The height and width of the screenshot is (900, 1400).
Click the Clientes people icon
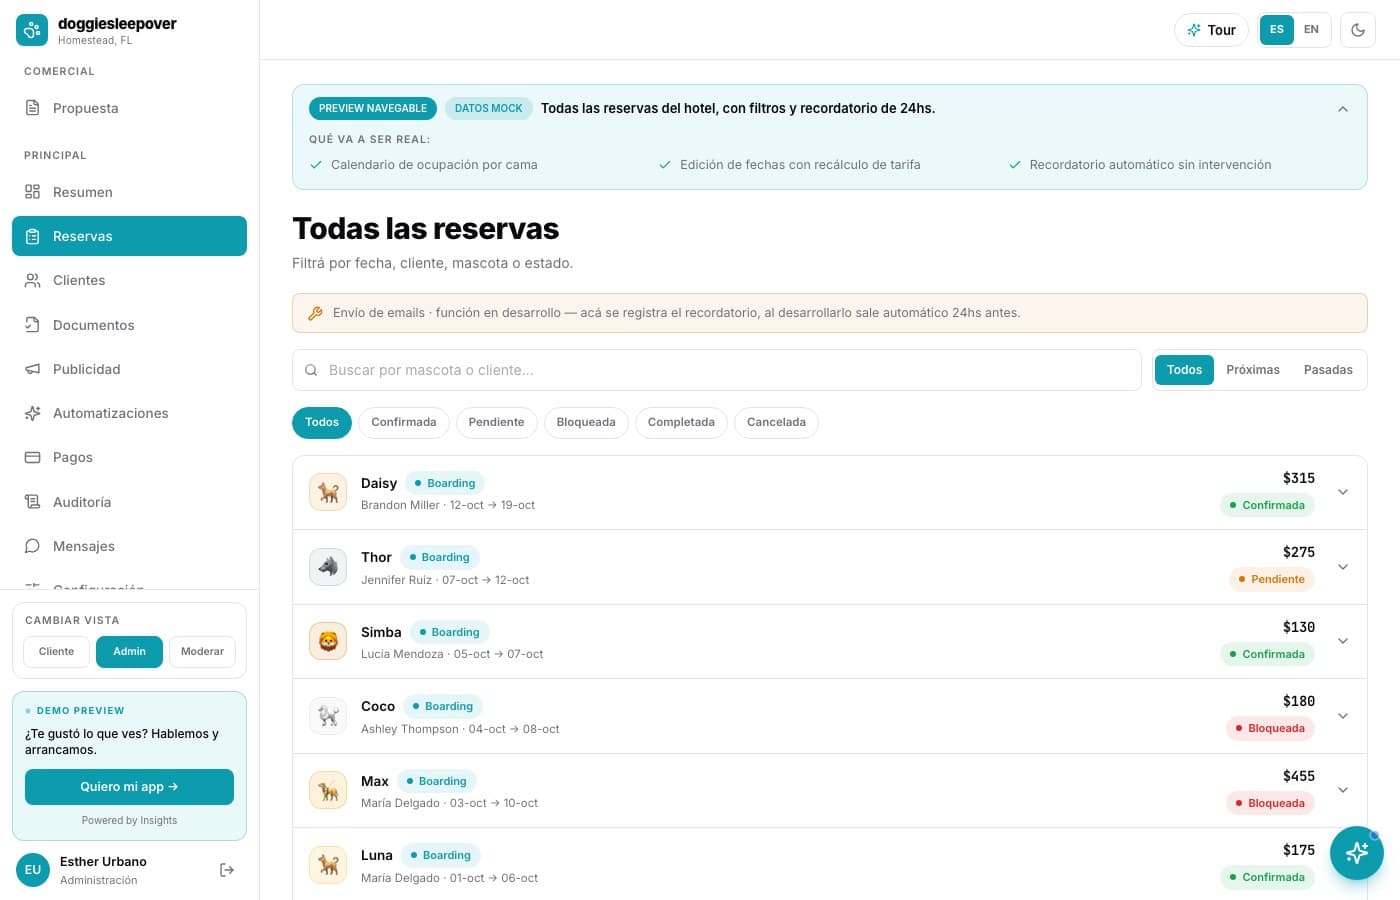click(x=32, y=280)
